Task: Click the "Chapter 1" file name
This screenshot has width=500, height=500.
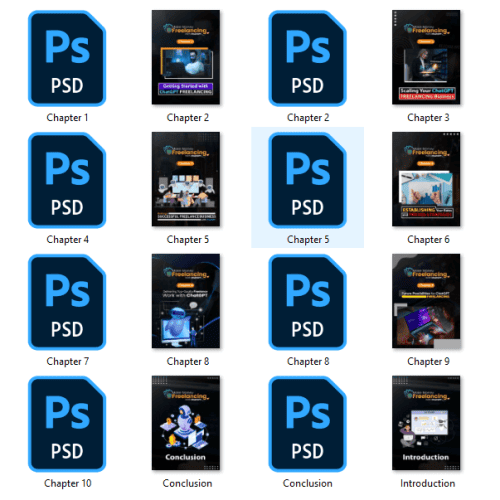Action: (x=67, y=118)
